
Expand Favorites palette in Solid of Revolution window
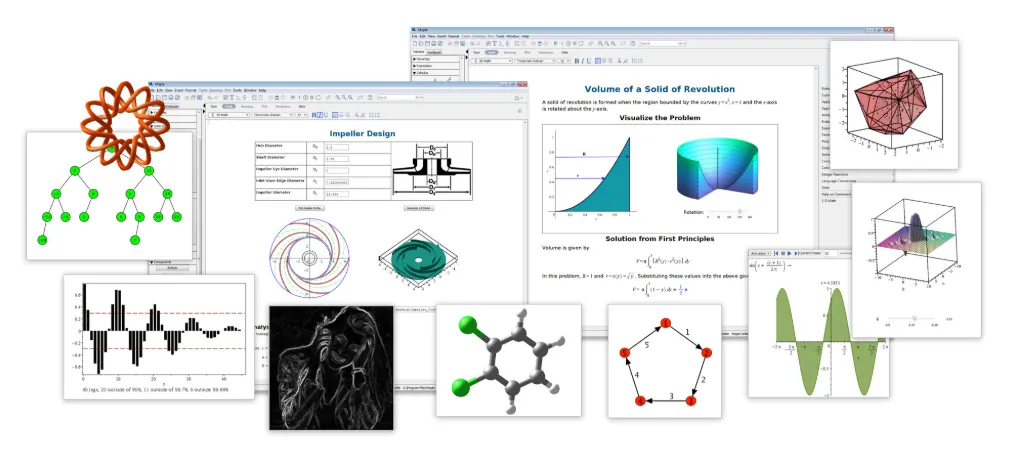[435, 59]
